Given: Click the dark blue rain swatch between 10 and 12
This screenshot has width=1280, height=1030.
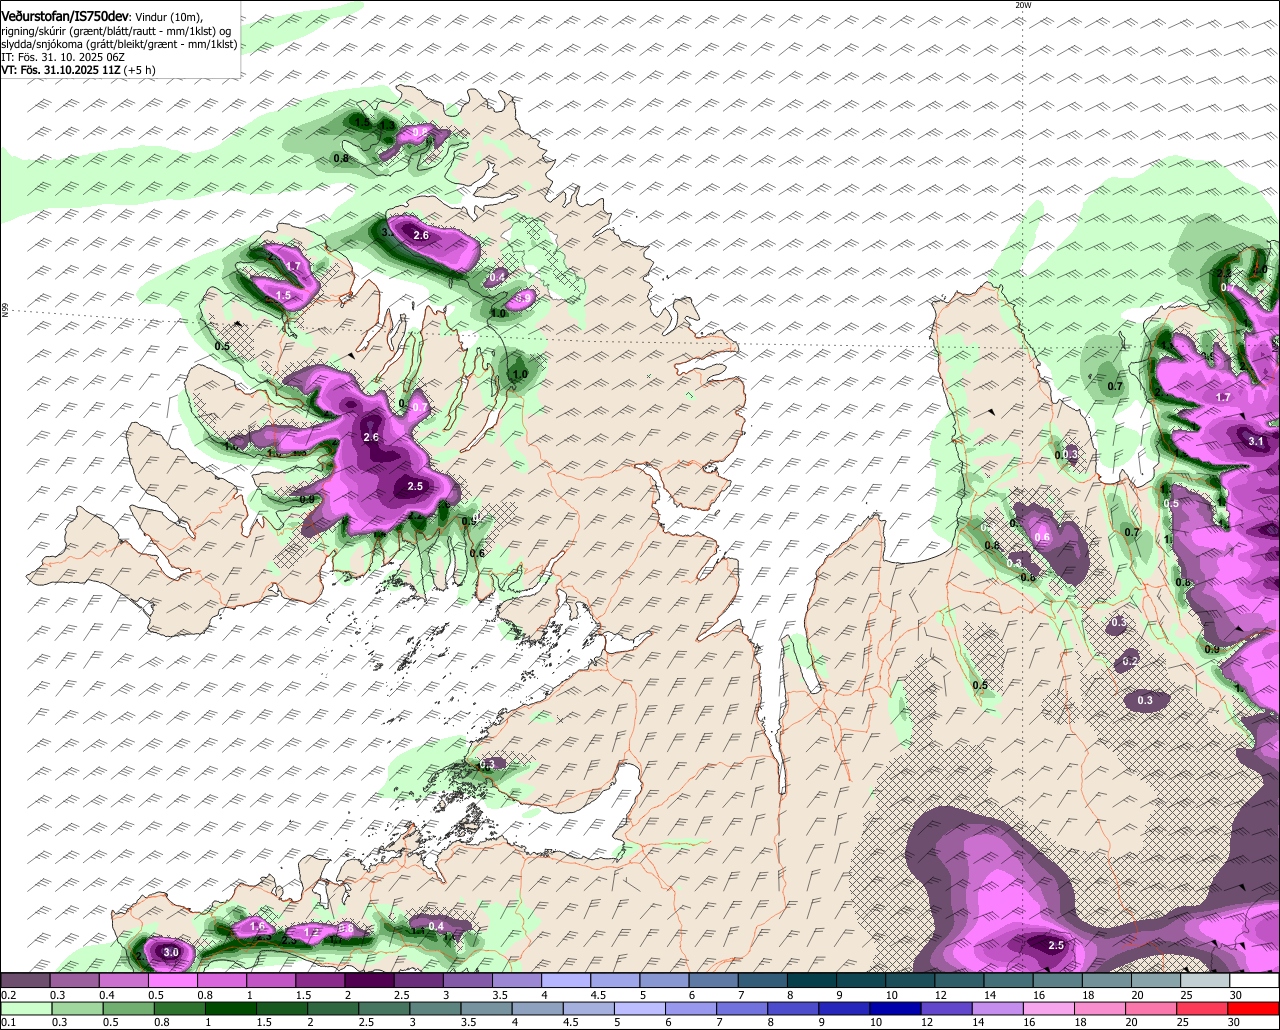Looking at the screenshot, I should pos(895,1009).
